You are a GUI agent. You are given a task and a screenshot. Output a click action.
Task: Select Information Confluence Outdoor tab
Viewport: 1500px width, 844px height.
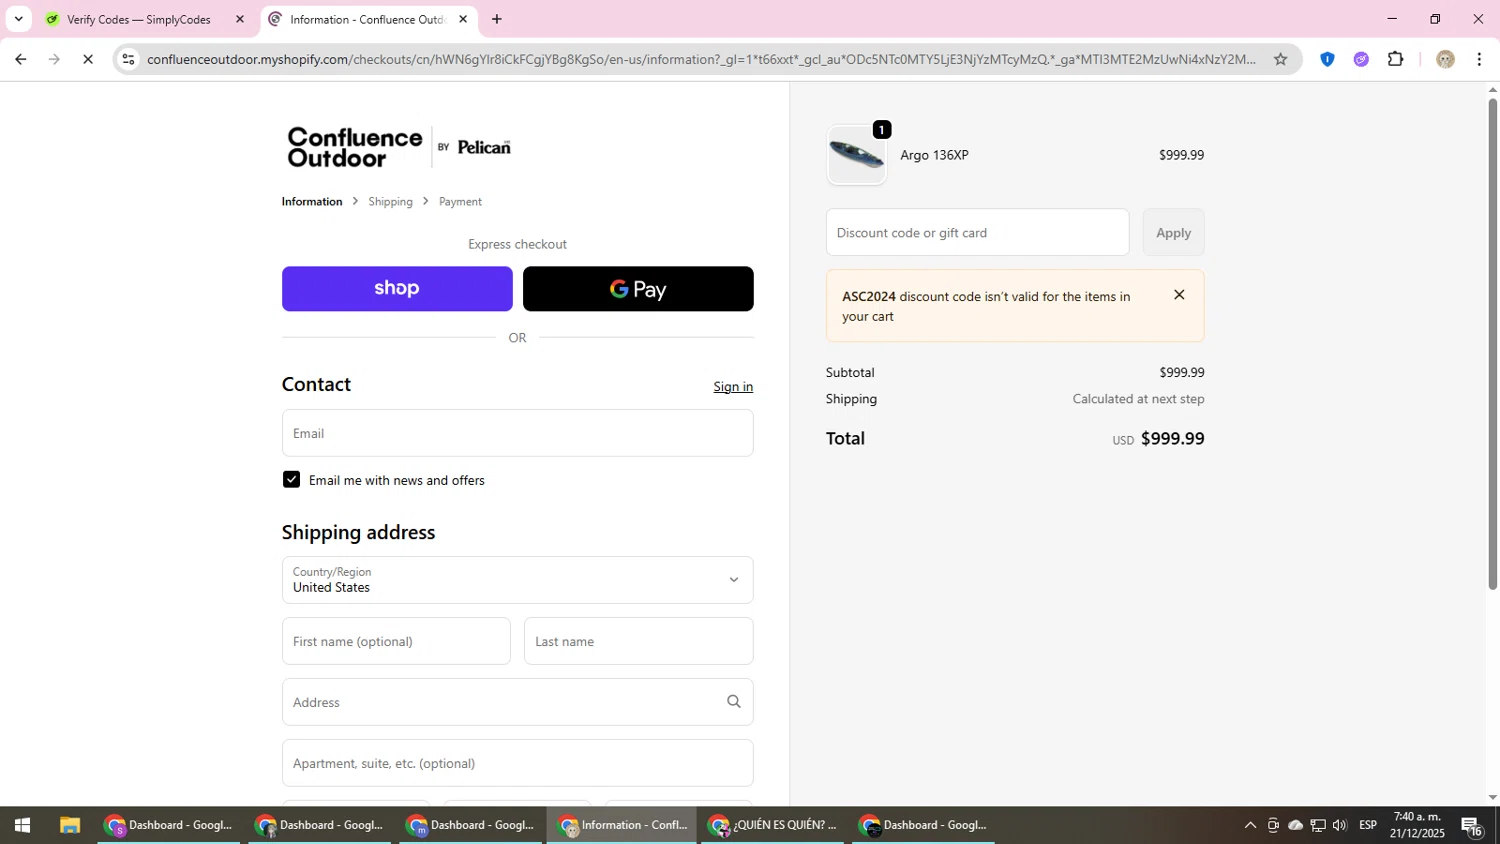(366, 19)
